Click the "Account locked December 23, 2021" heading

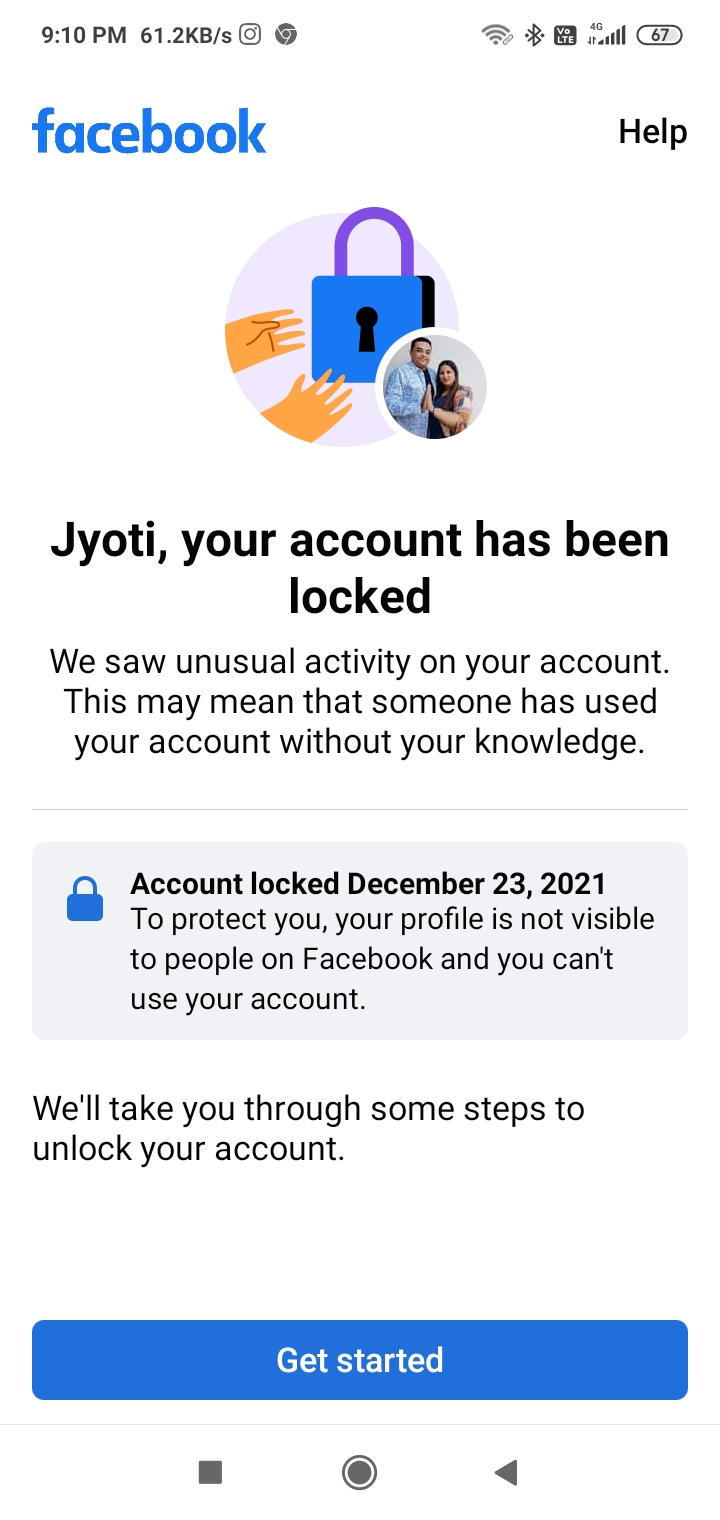[368, 884]
